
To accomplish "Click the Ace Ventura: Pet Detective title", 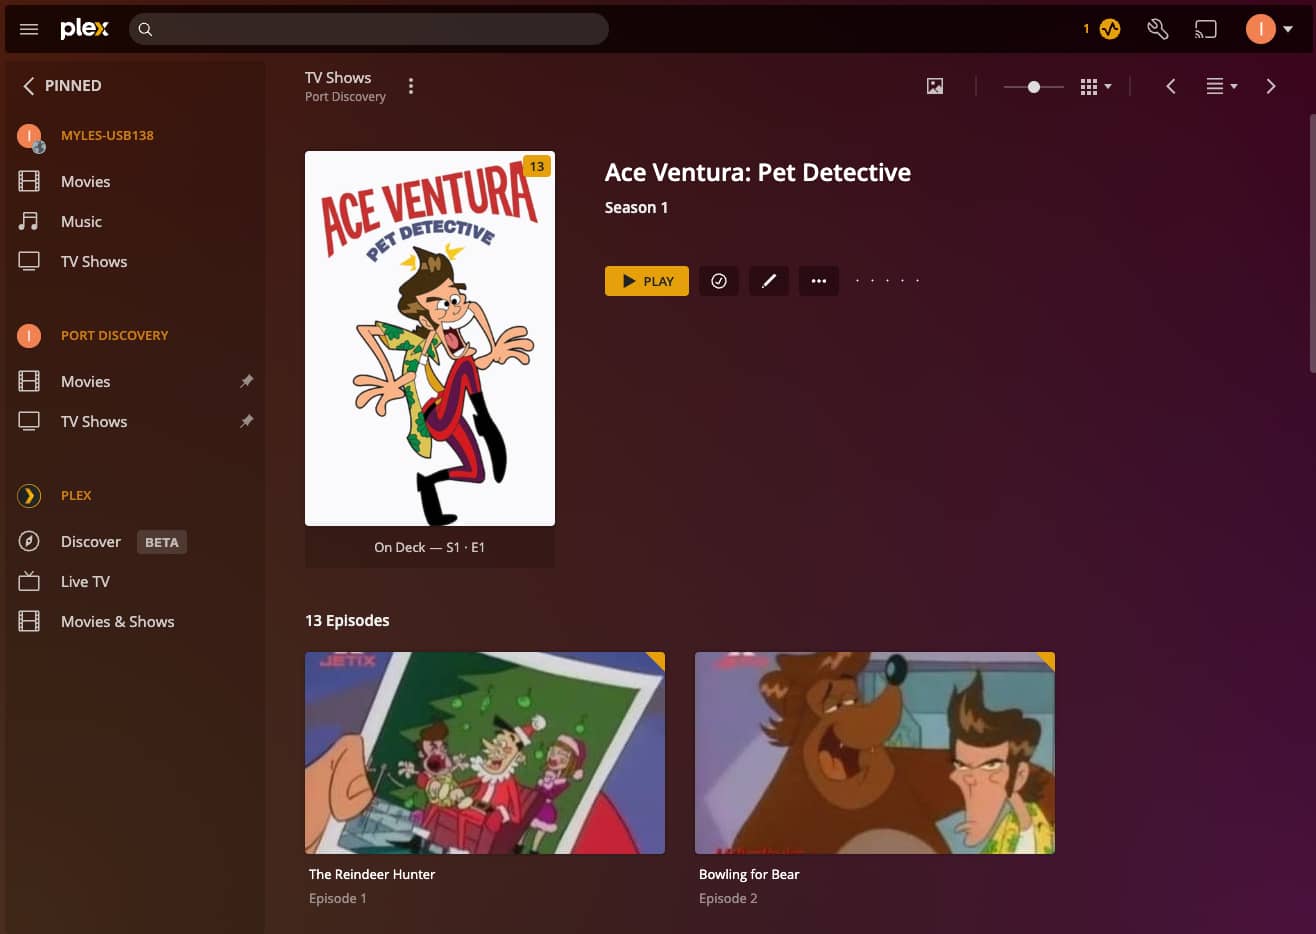I will (758, 172).
